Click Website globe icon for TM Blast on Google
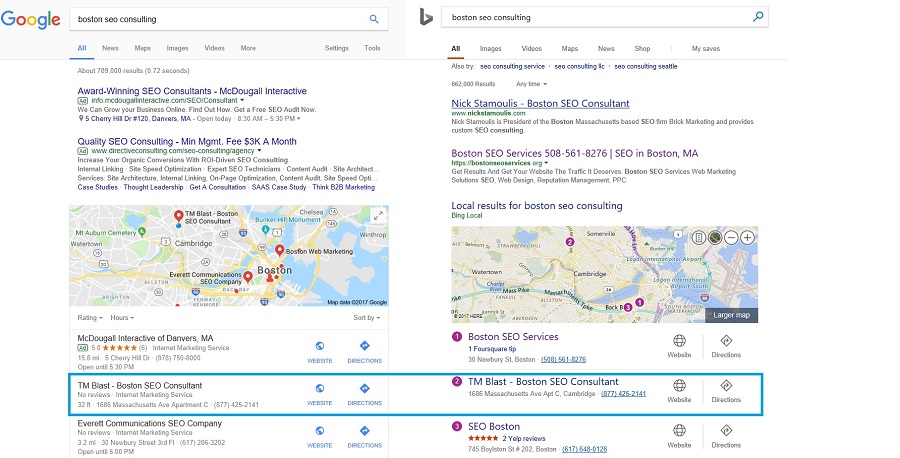 (x=320, y=388)
